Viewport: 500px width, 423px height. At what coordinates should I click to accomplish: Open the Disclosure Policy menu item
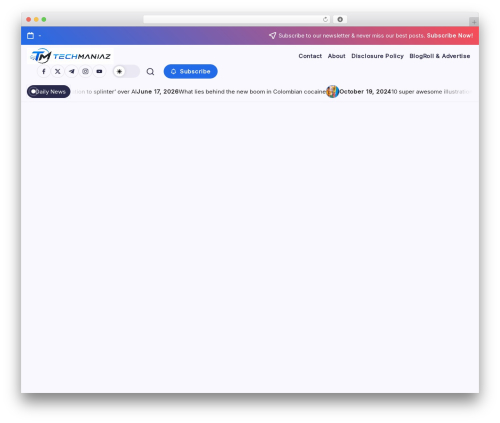pos(377,56)
